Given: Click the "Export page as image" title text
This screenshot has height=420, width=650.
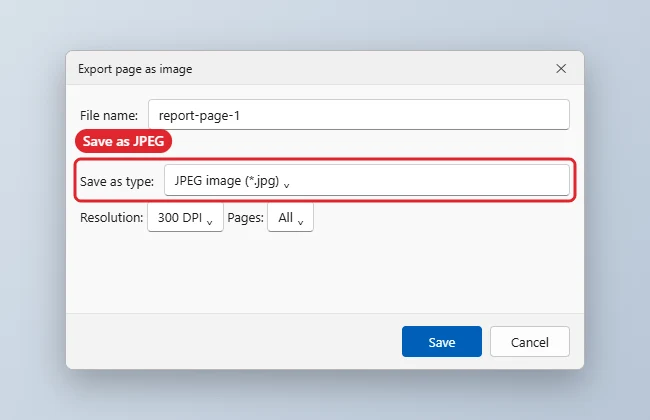Looking at the screenshot, I should point(135,69).
